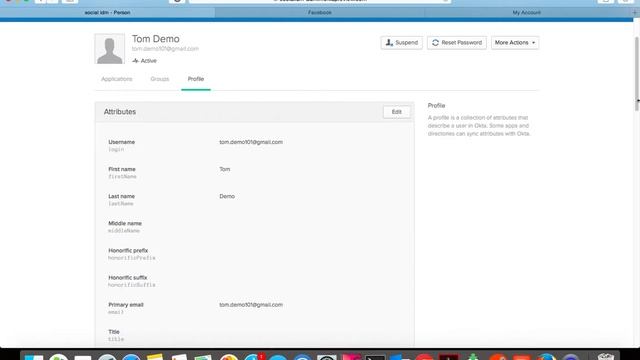Click the Reset Password button
The image size is (640, 360).
[x=457, y=42]
